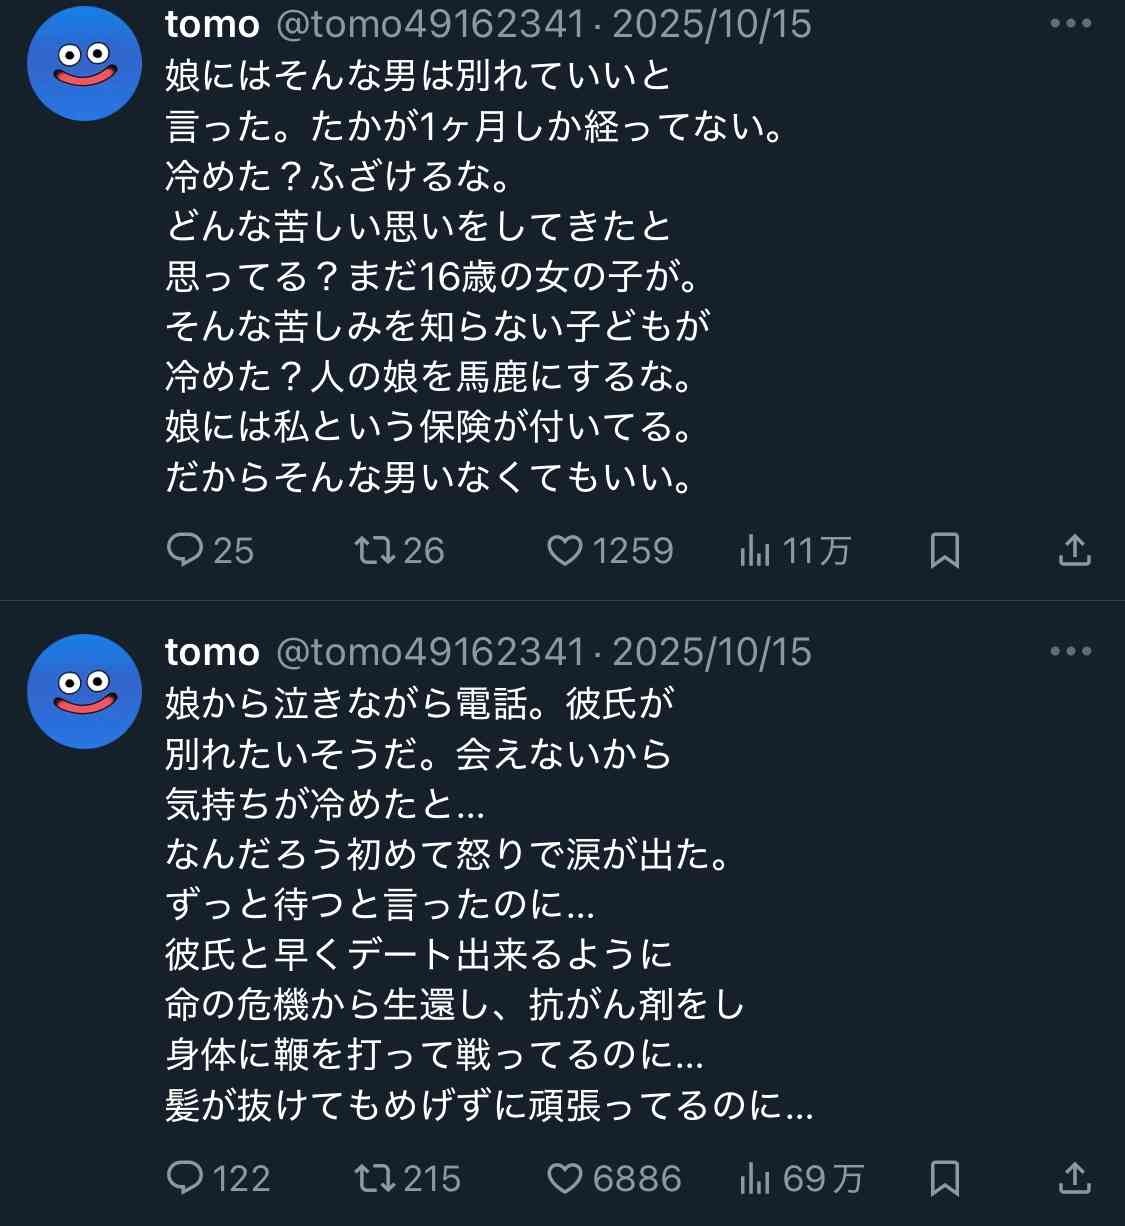Bookmark the tweet with 1259 likes
1125x1226 pixels.
click(x=945, y=550)
